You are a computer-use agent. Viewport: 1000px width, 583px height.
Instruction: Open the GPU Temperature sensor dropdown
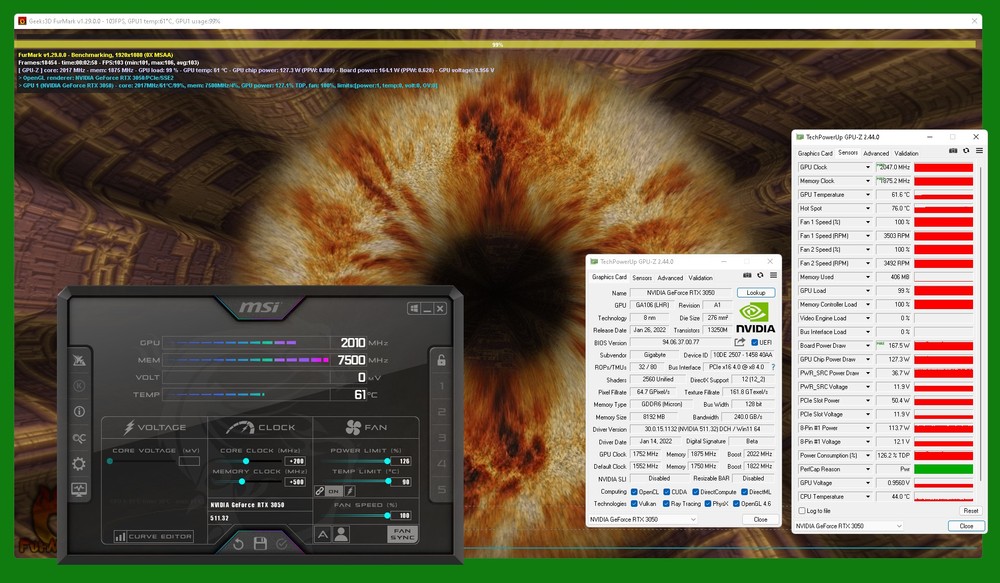point(867,195)
